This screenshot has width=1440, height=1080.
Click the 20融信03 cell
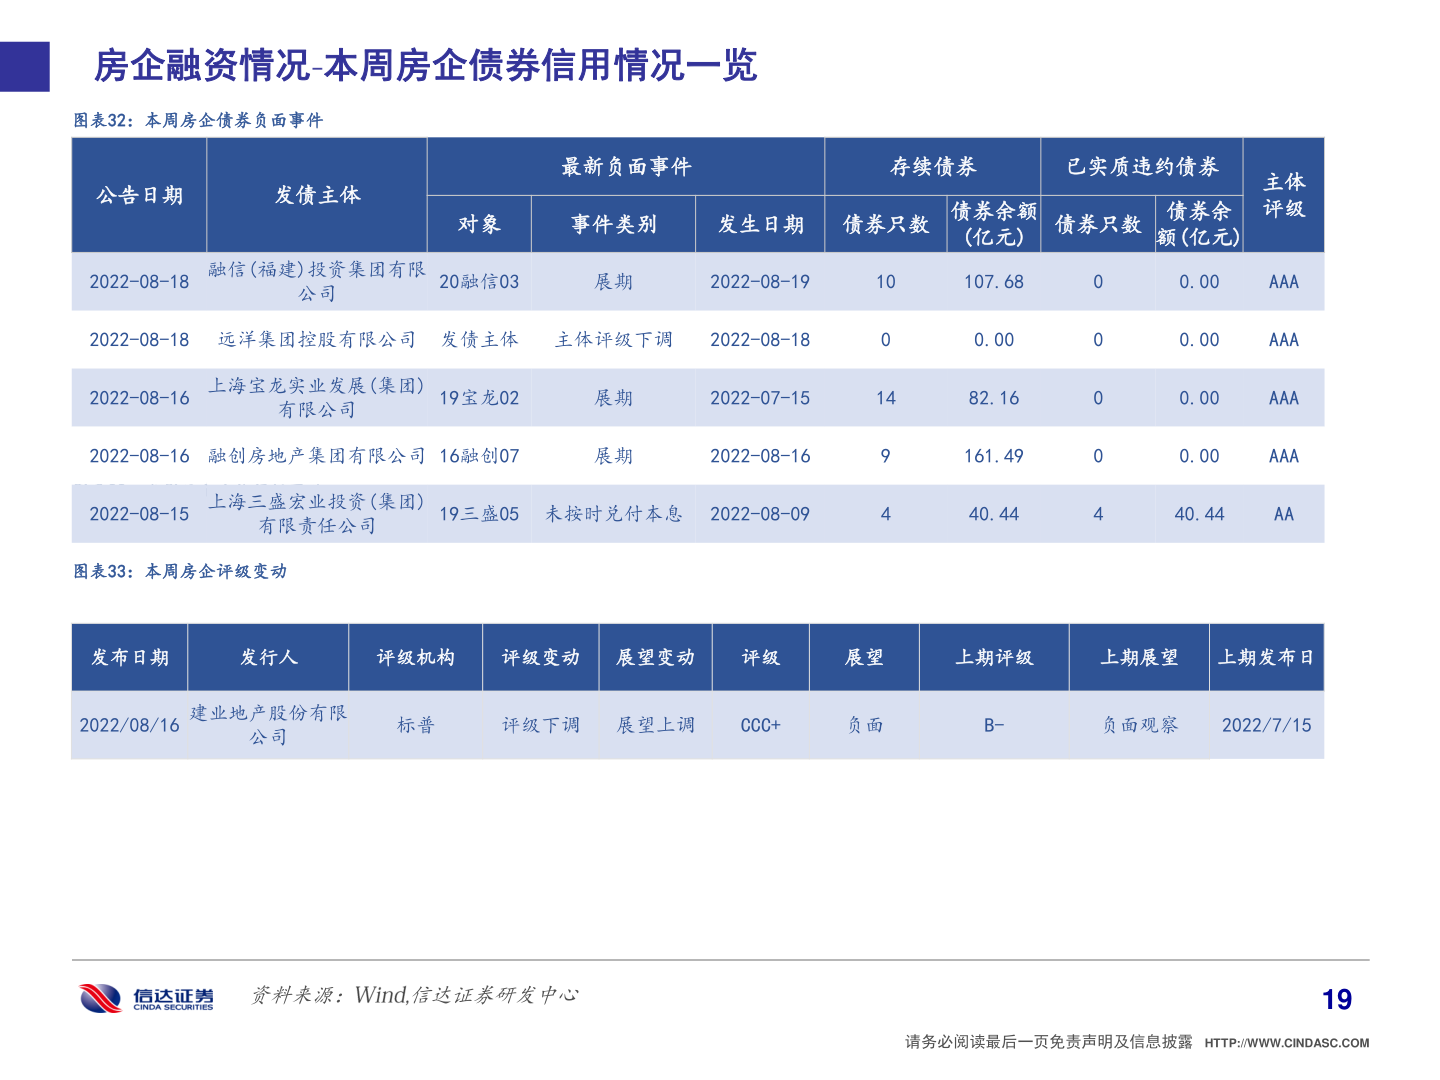click(479, 282)
